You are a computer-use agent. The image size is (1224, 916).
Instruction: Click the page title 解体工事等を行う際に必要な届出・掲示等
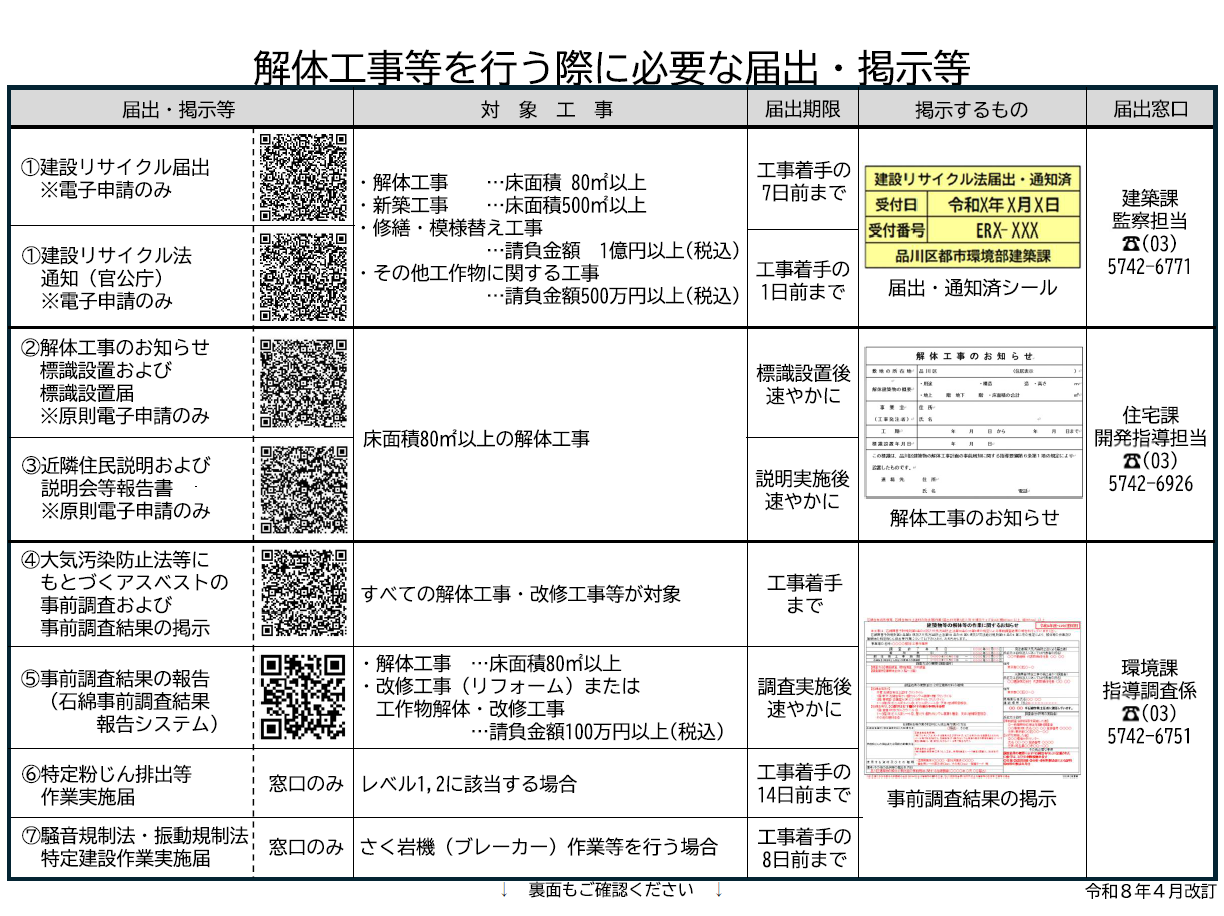(611, 68)
